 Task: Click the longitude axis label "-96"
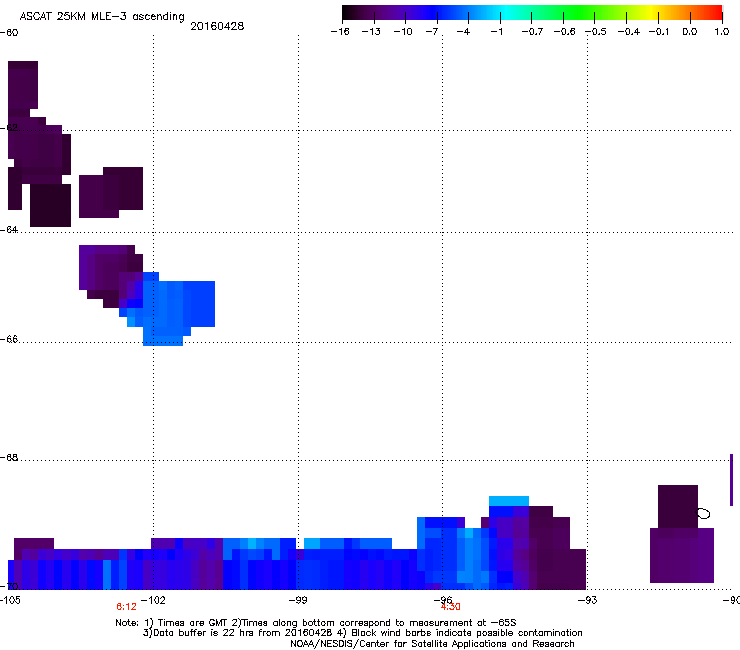[x=443, y=599]
